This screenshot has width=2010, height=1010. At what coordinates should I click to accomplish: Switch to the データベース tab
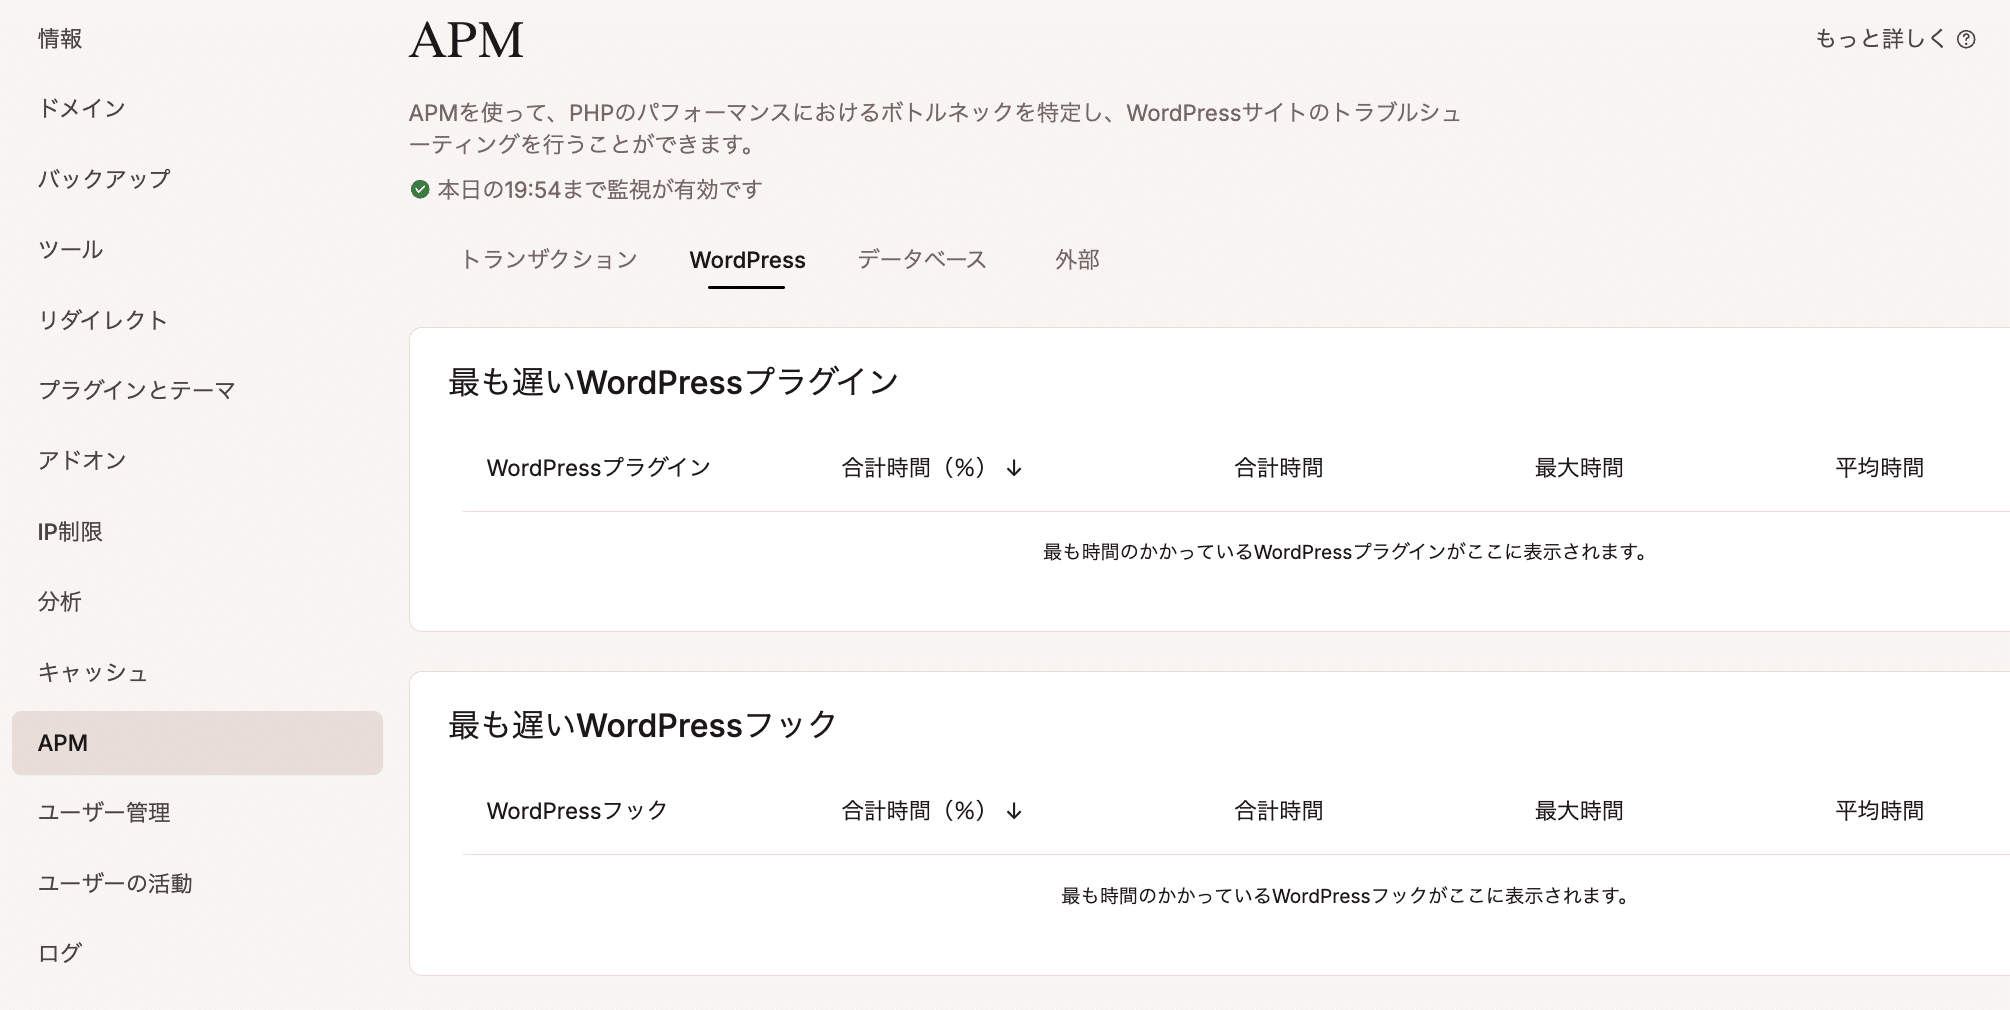[921, 260]
